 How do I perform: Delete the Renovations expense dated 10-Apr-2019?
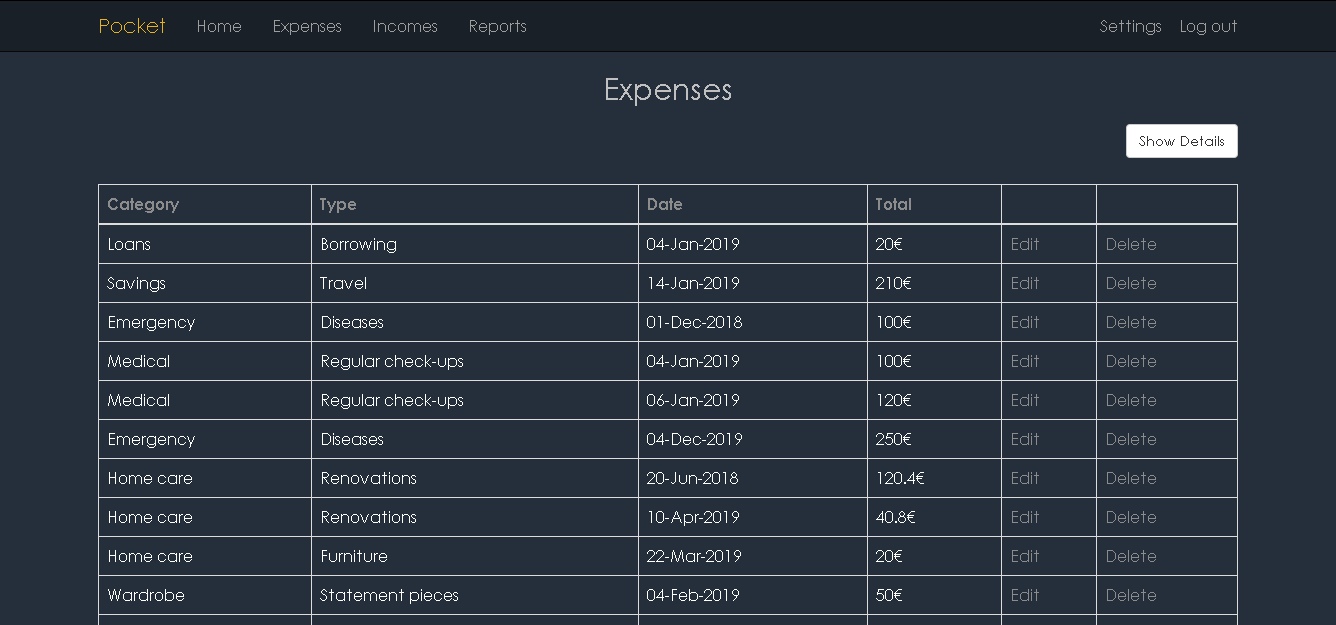click(1131, 517)
